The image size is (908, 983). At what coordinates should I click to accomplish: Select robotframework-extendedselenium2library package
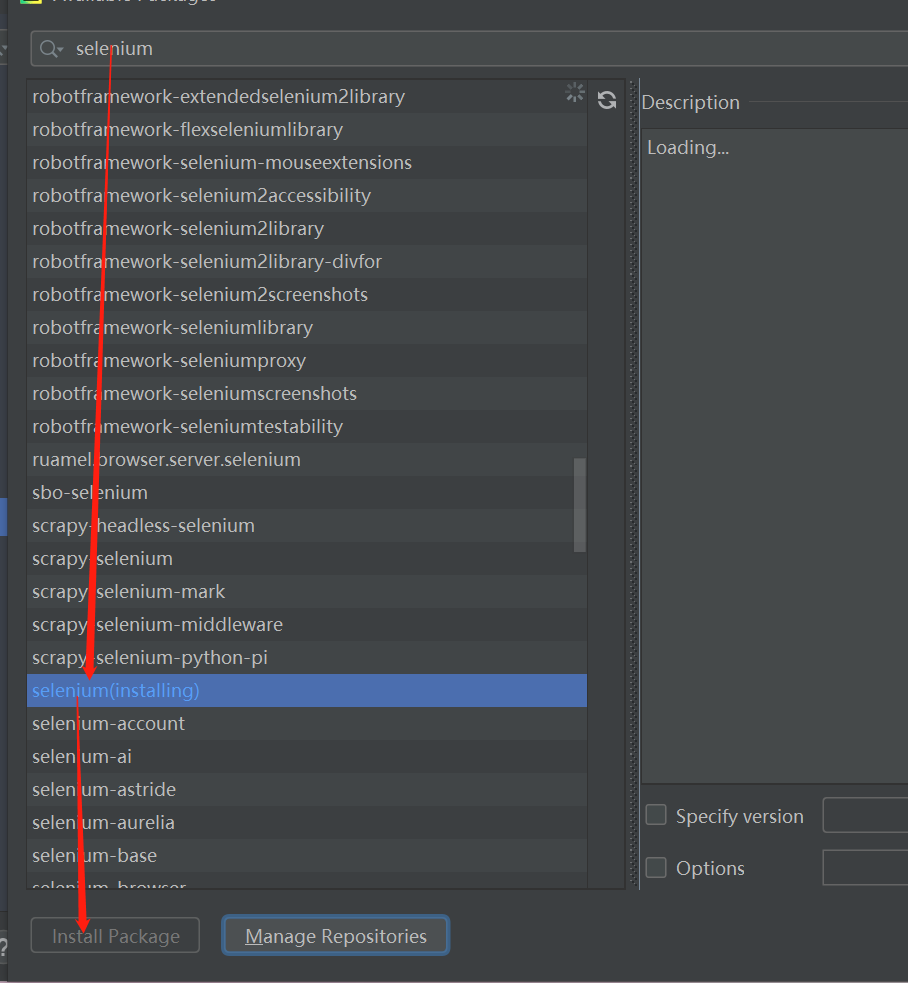click(x=307, y=97)
